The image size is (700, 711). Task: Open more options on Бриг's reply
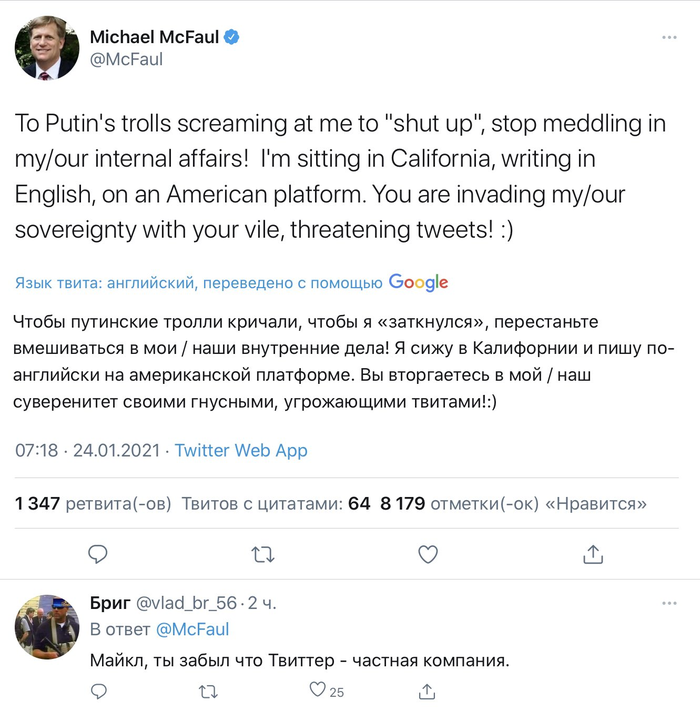click(x=669, y=603)
